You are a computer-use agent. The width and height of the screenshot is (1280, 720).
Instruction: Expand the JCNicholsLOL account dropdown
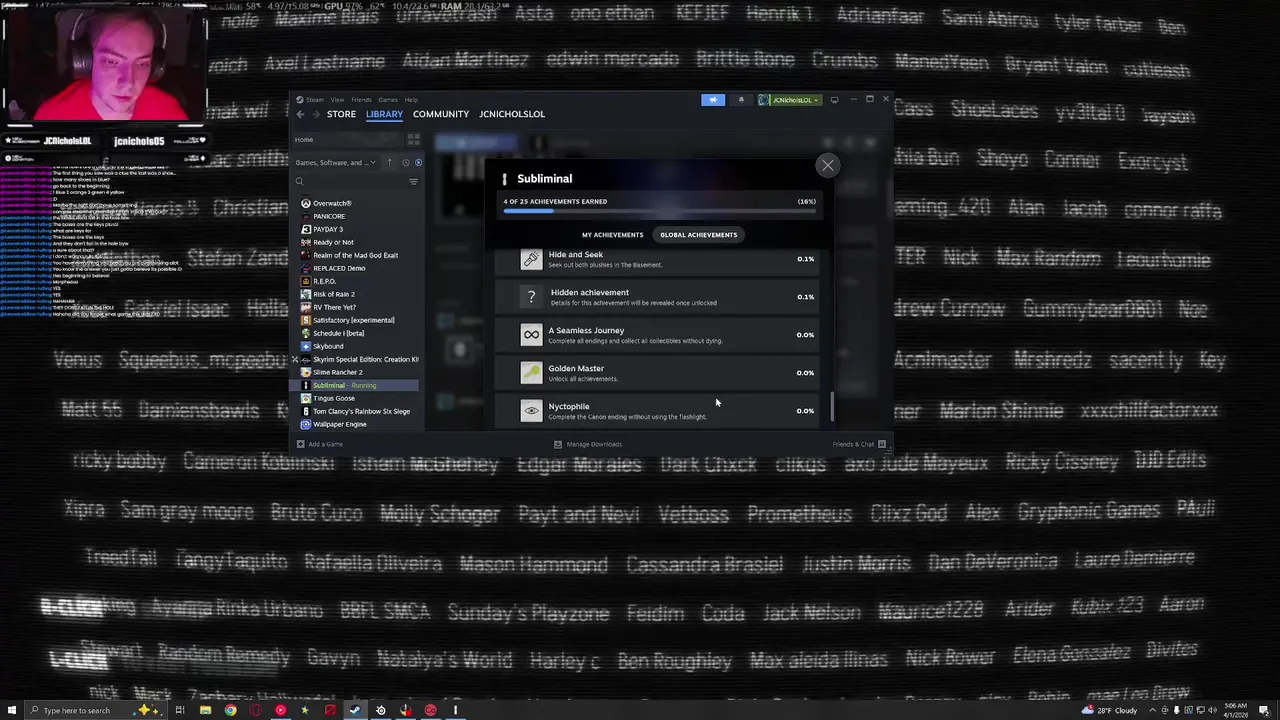pos(789,100)
